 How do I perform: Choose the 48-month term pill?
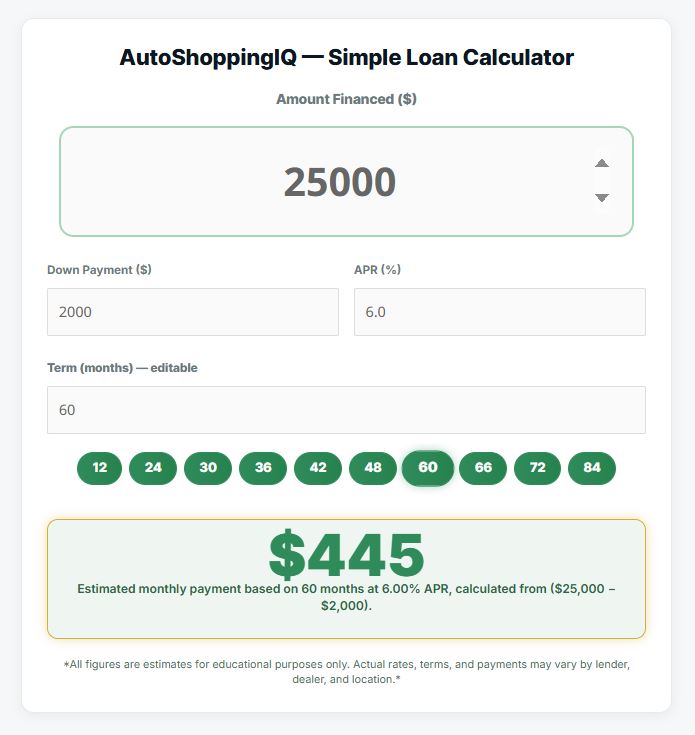tap(373, 468)
